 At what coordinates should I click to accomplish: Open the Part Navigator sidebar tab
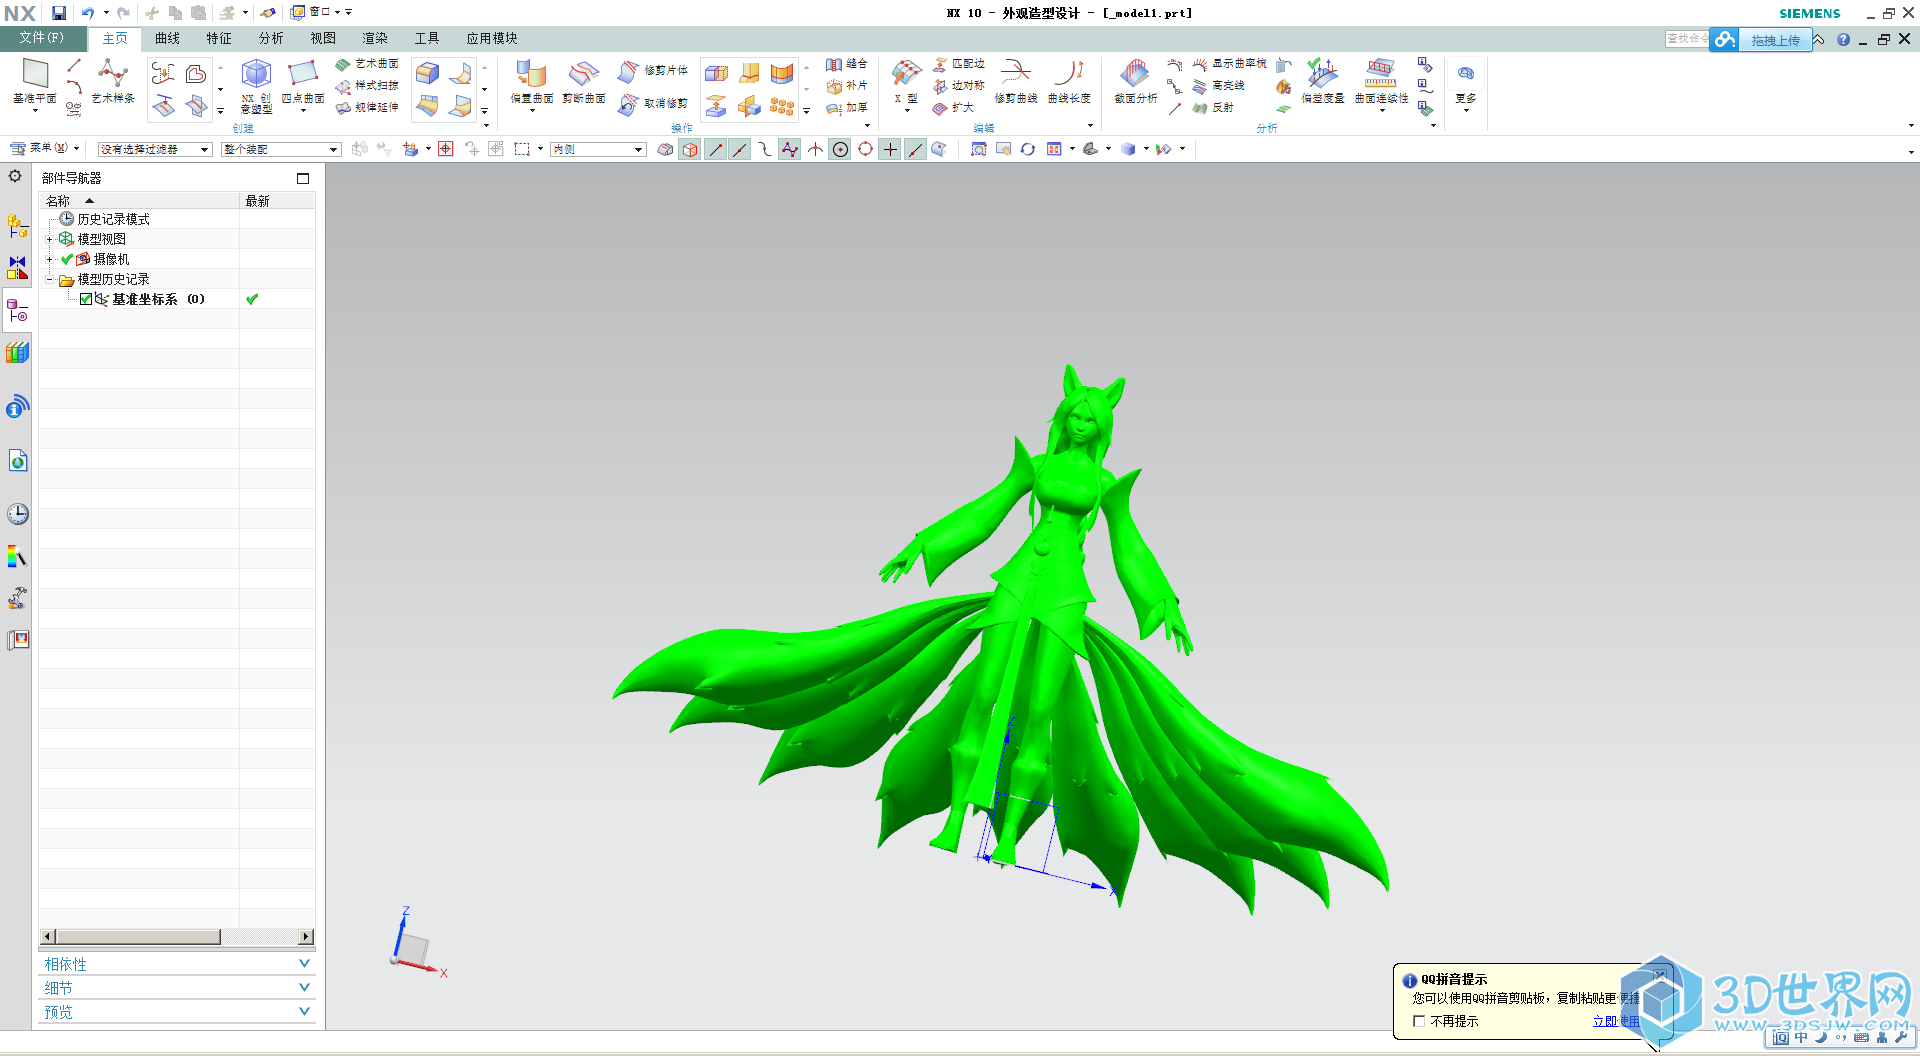pyautogui.click(x=17, y=311)
